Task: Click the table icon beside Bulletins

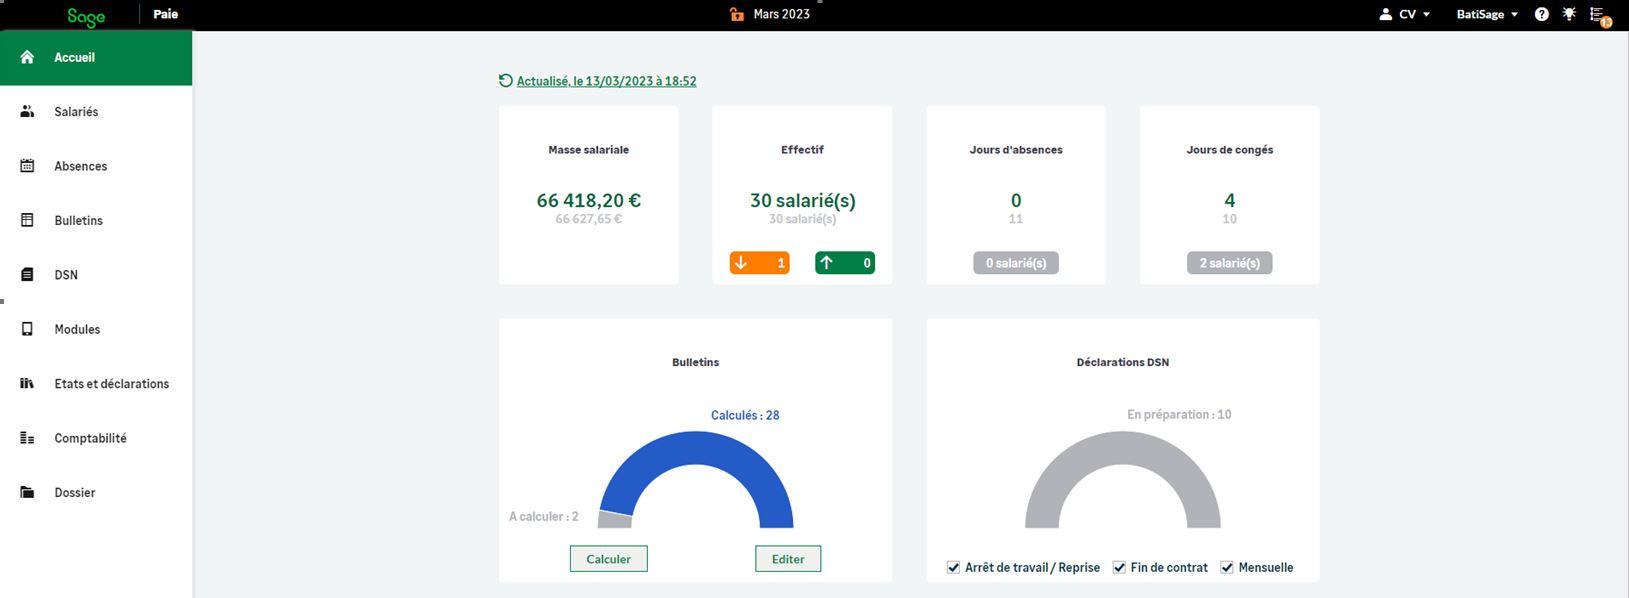Action: [27, 220]
